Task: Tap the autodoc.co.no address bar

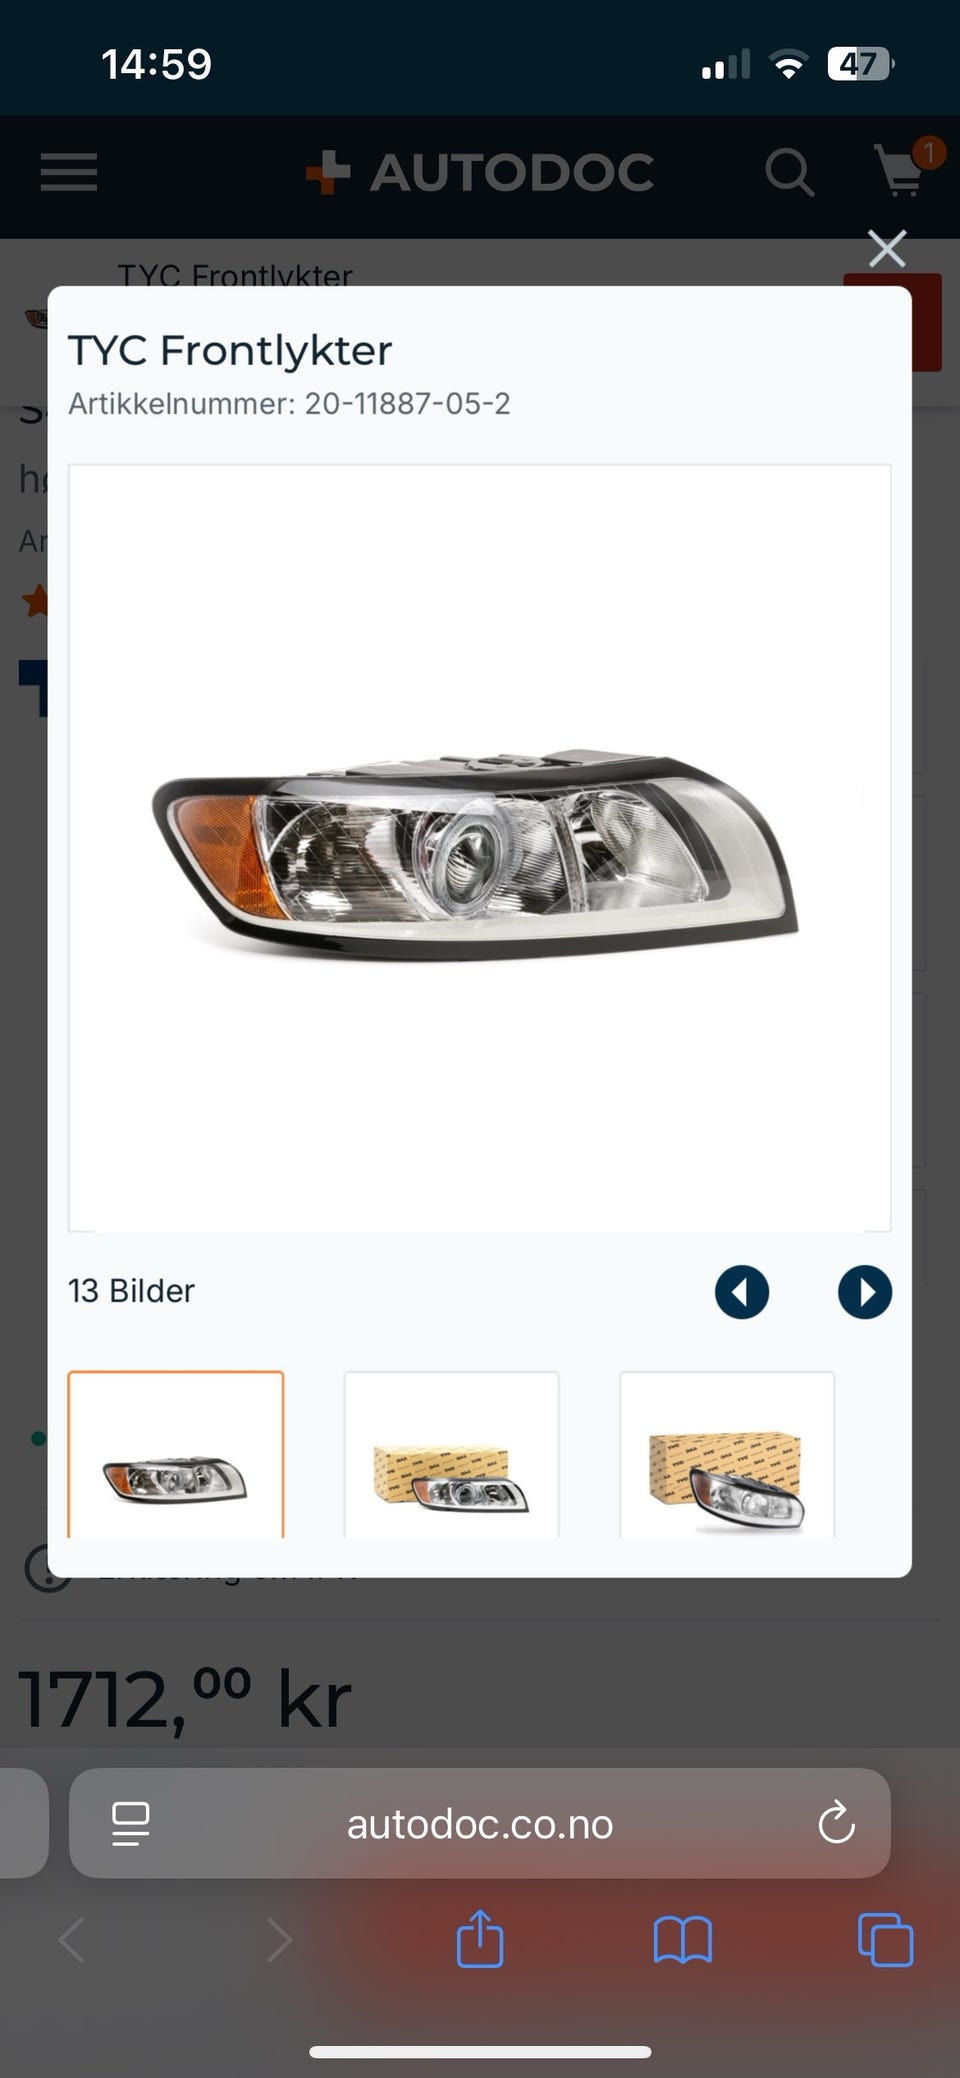Action: [480, 1825]
